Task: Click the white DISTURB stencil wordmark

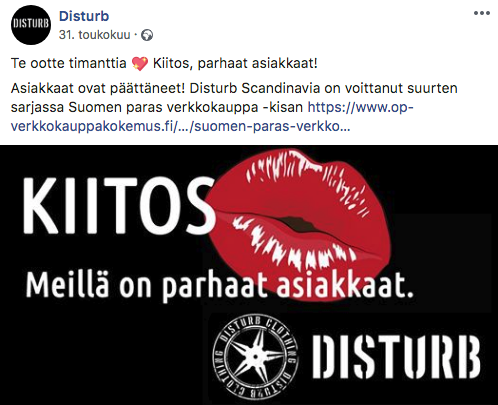Action: point(397,357)
